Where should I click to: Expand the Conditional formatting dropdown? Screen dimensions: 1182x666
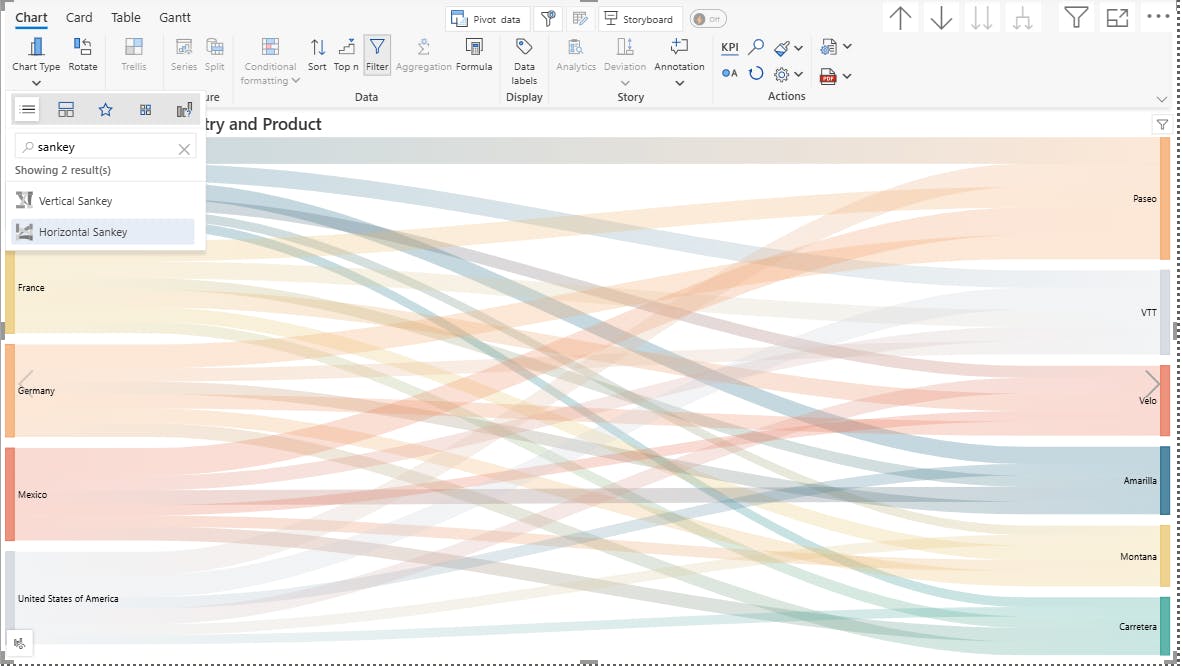(x=296, y=81)
